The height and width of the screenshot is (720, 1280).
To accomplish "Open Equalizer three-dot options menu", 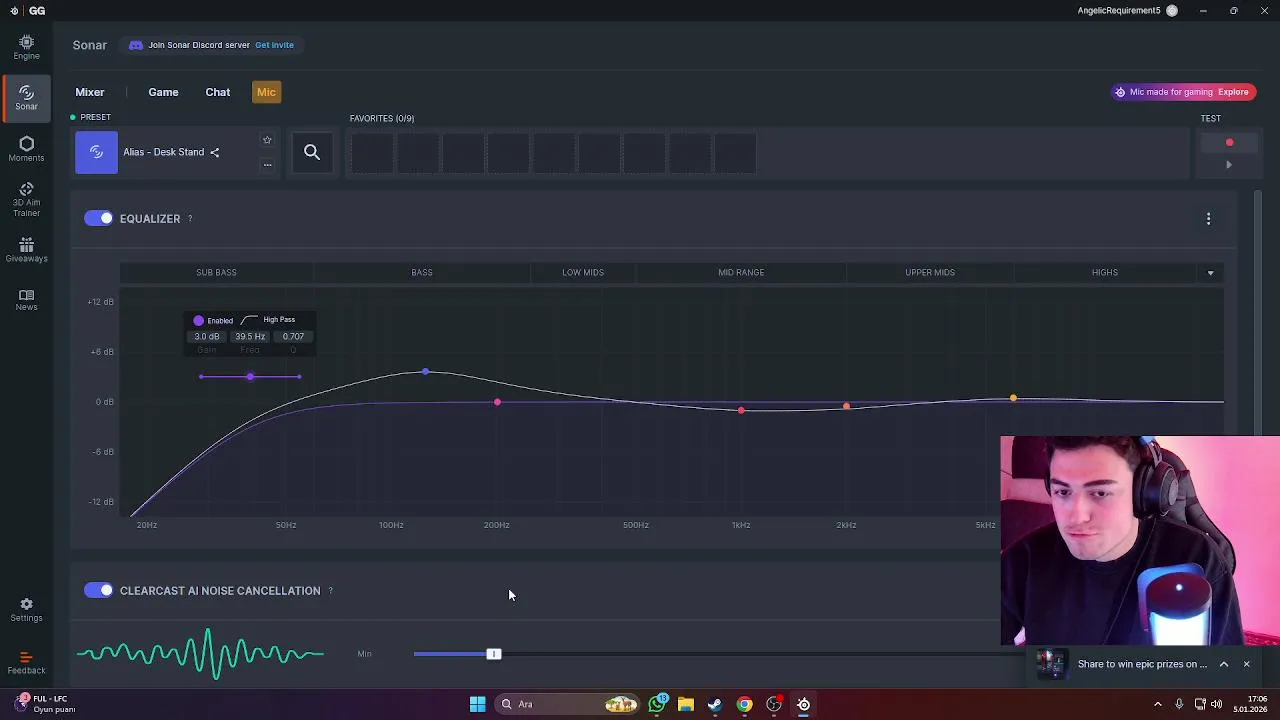I will pyautogui.click(x=1208, y=218).
